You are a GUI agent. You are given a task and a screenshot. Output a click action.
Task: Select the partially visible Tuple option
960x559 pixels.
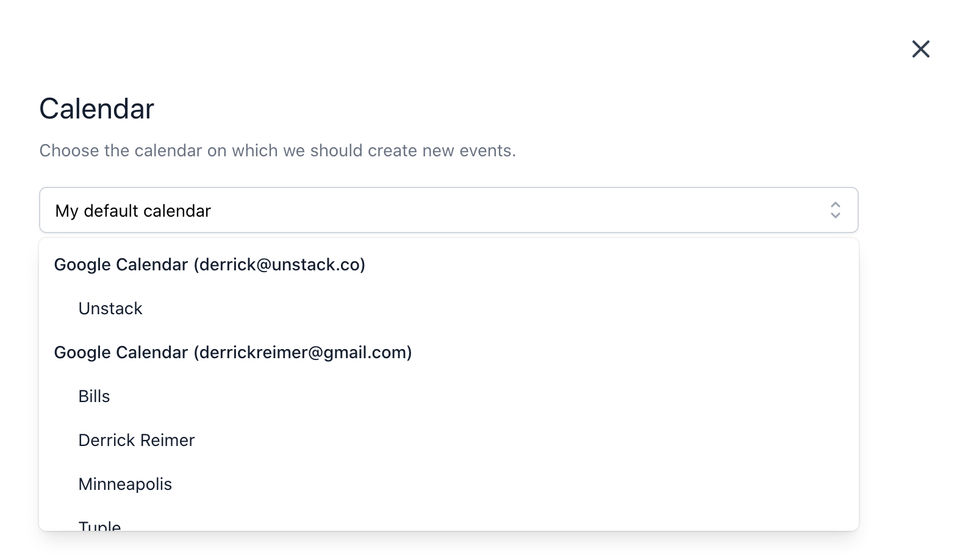(x=100, y=524)
